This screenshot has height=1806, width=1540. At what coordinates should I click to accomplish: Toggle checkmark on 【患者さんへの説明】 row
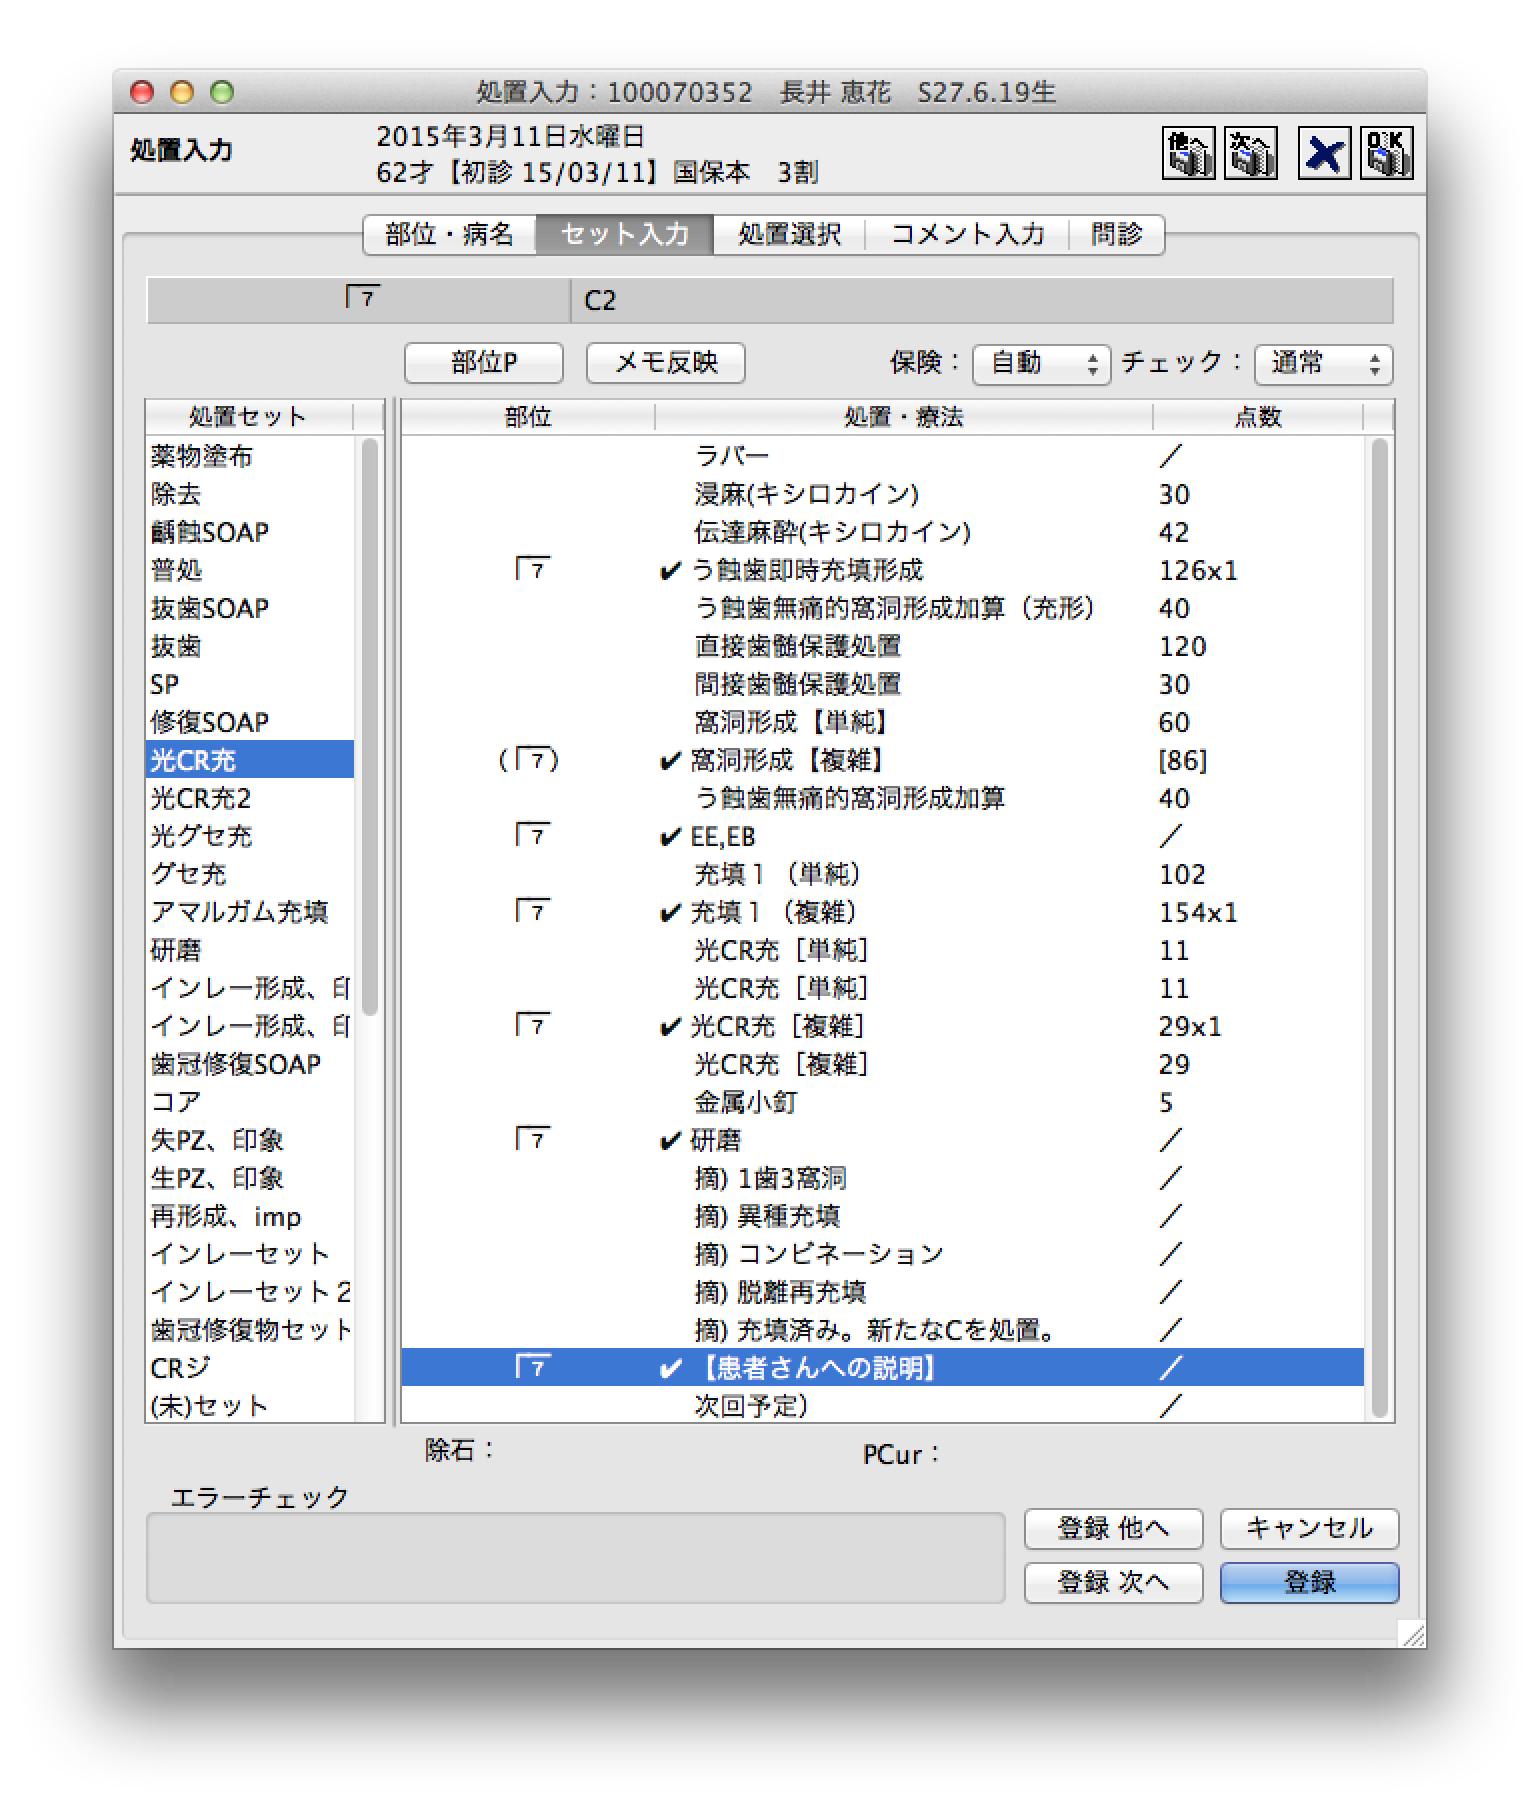pos(670,1369)
